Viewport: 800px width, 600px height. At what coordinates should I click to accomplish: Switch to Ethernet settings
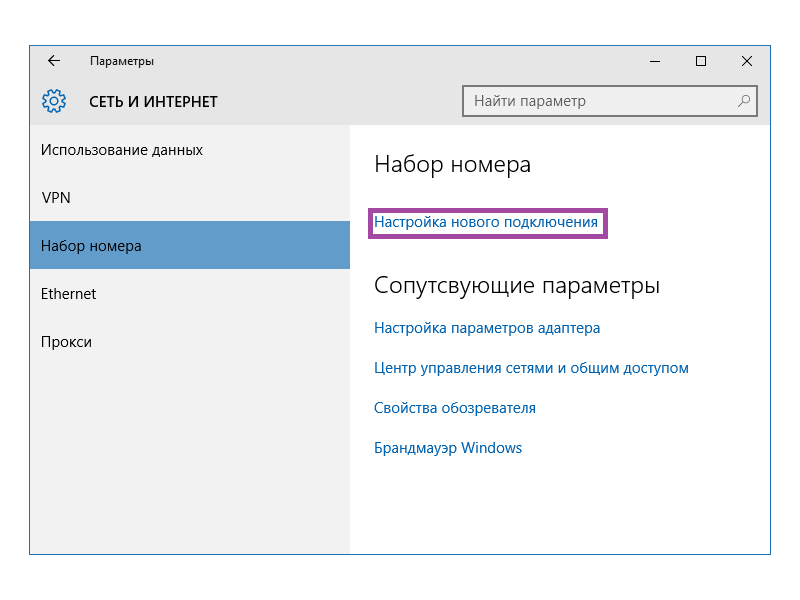click(x=68, y=294)
